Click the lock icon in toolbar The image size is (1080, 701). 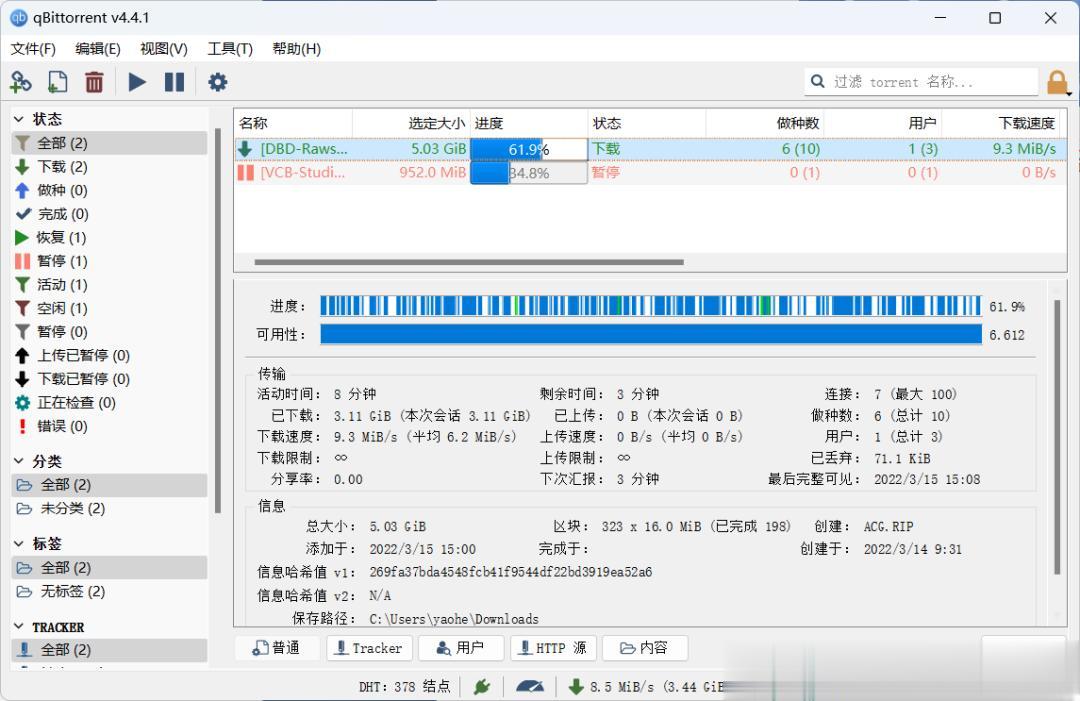click(1057, 83)
